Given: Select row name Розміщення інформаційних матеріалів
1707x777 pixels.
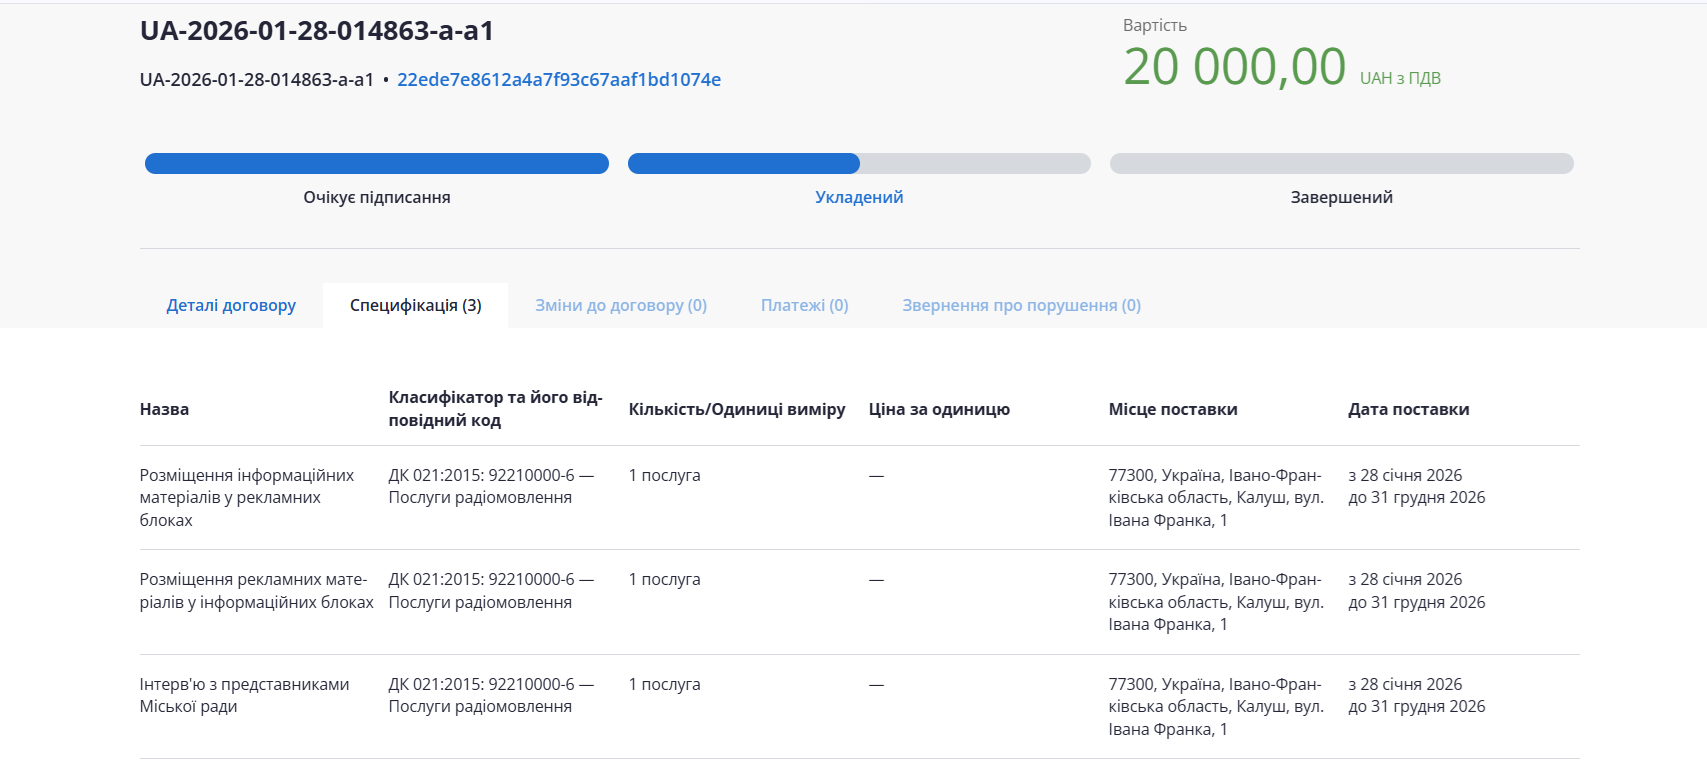Looking at the screenshot, I should 246,497.
